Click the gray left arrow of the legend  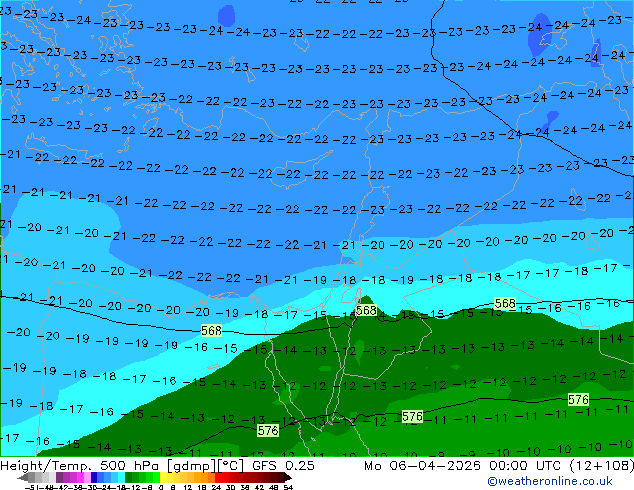coord(23,477)
